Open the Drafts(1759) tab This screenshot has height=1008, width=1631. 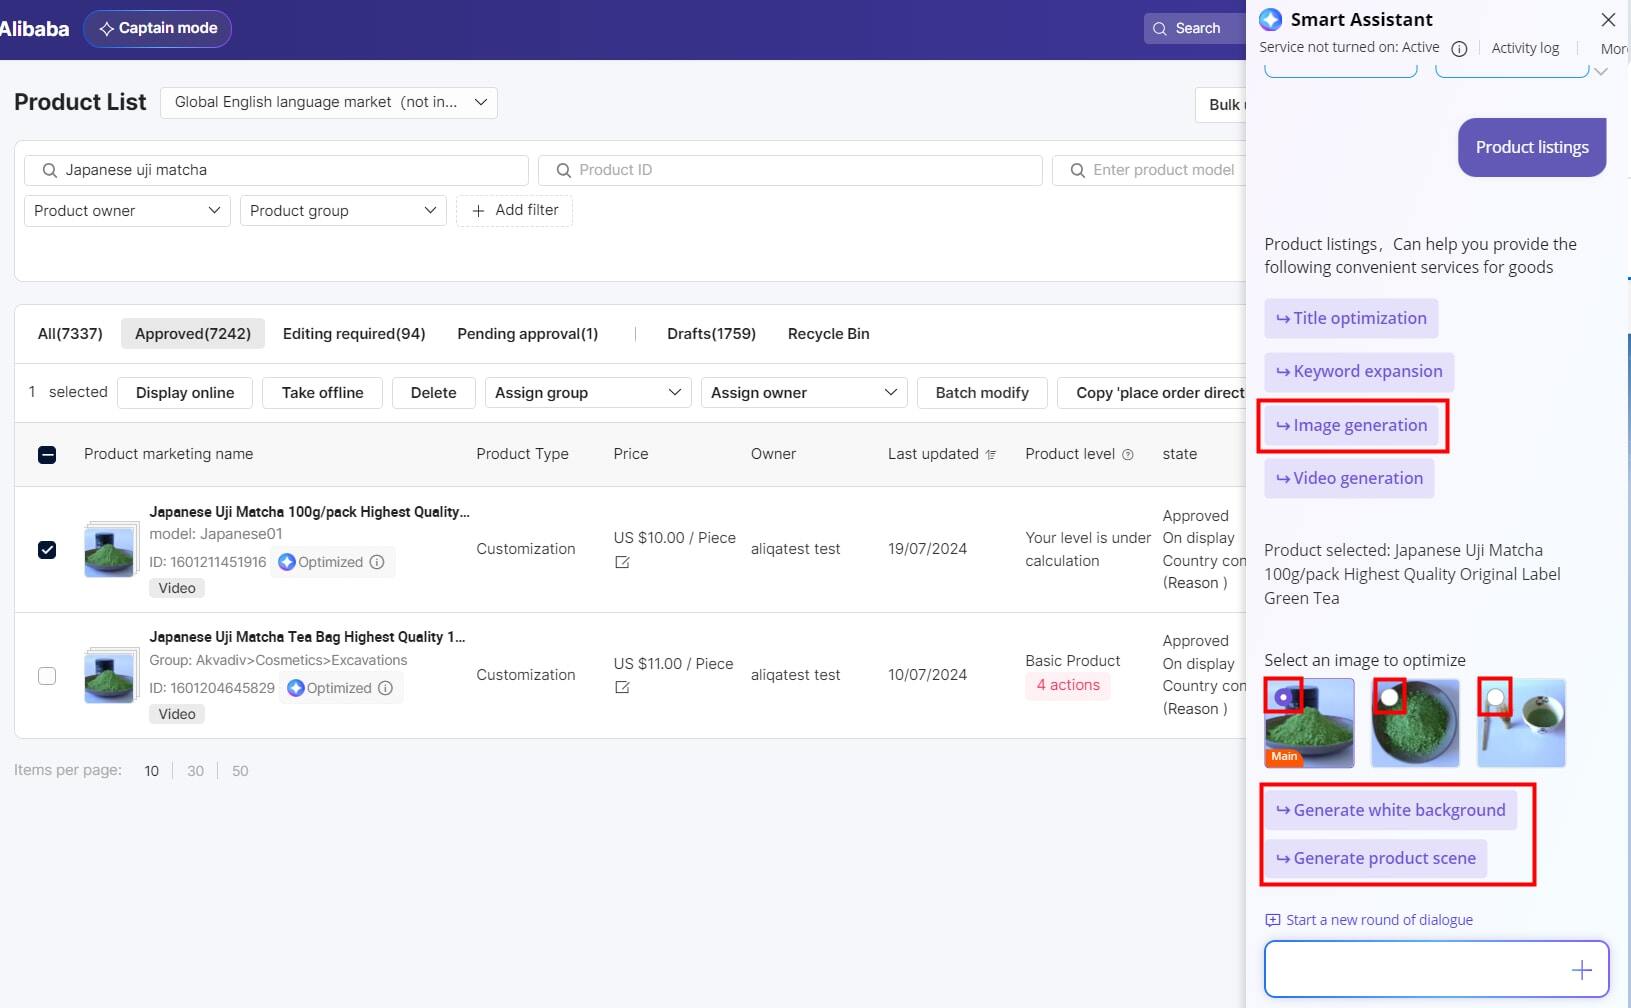coord(711,334)
